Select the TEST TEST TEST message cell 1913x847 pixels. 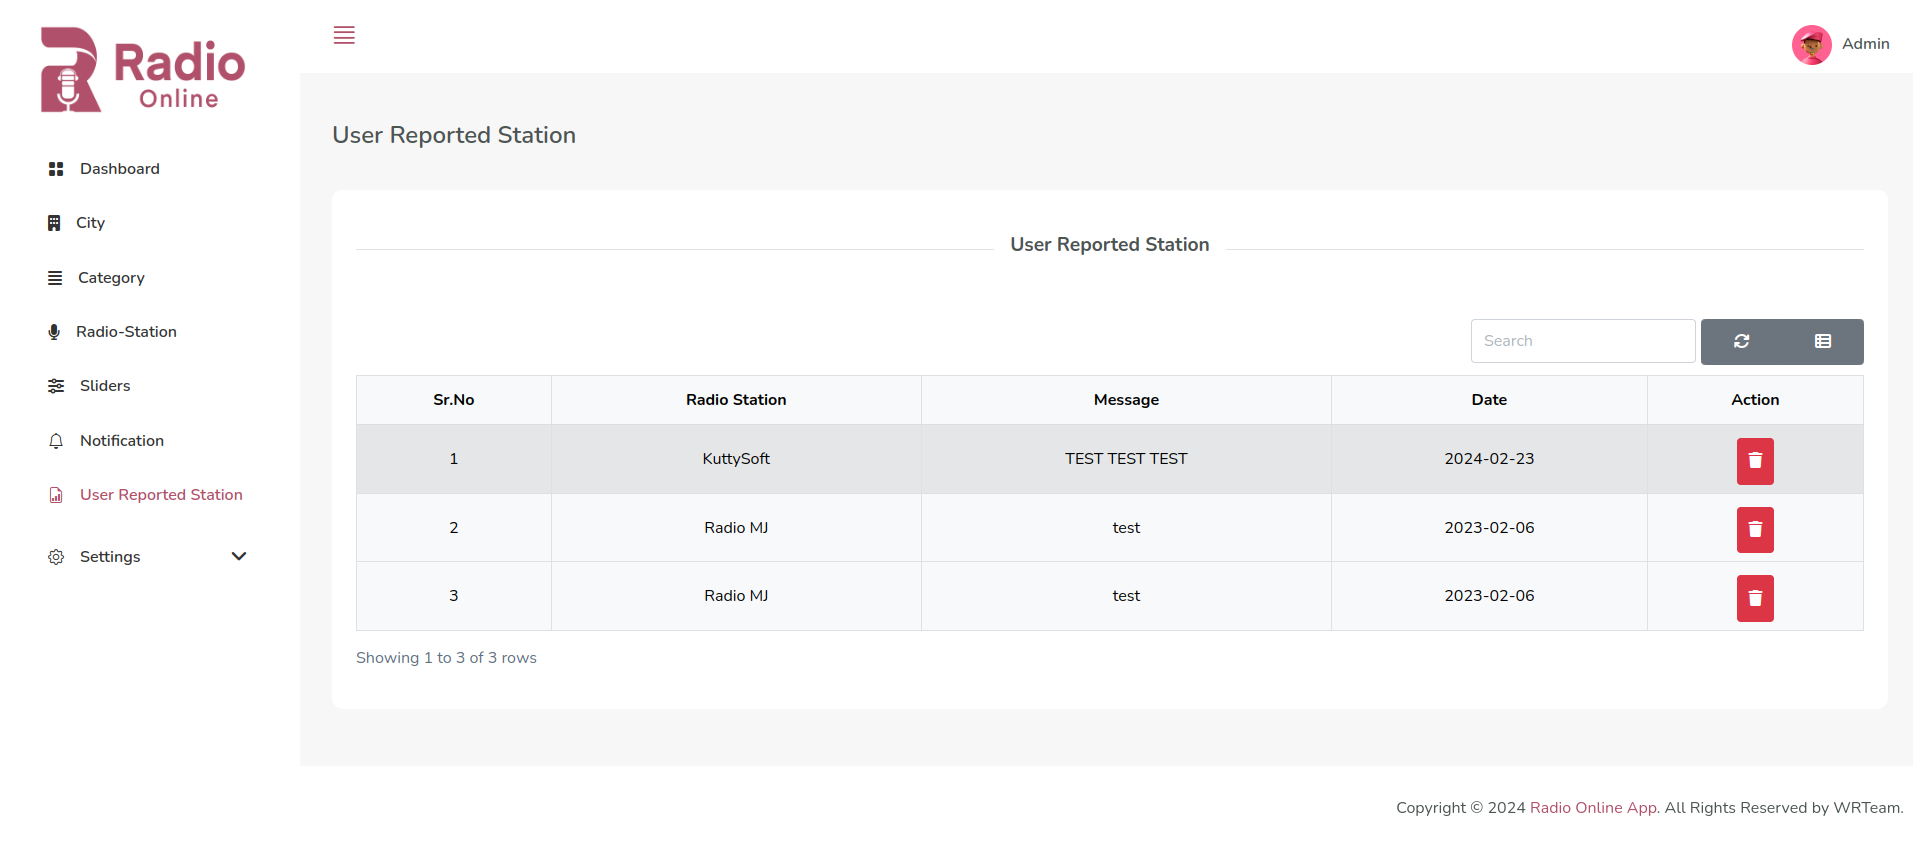coord(1126,459)
